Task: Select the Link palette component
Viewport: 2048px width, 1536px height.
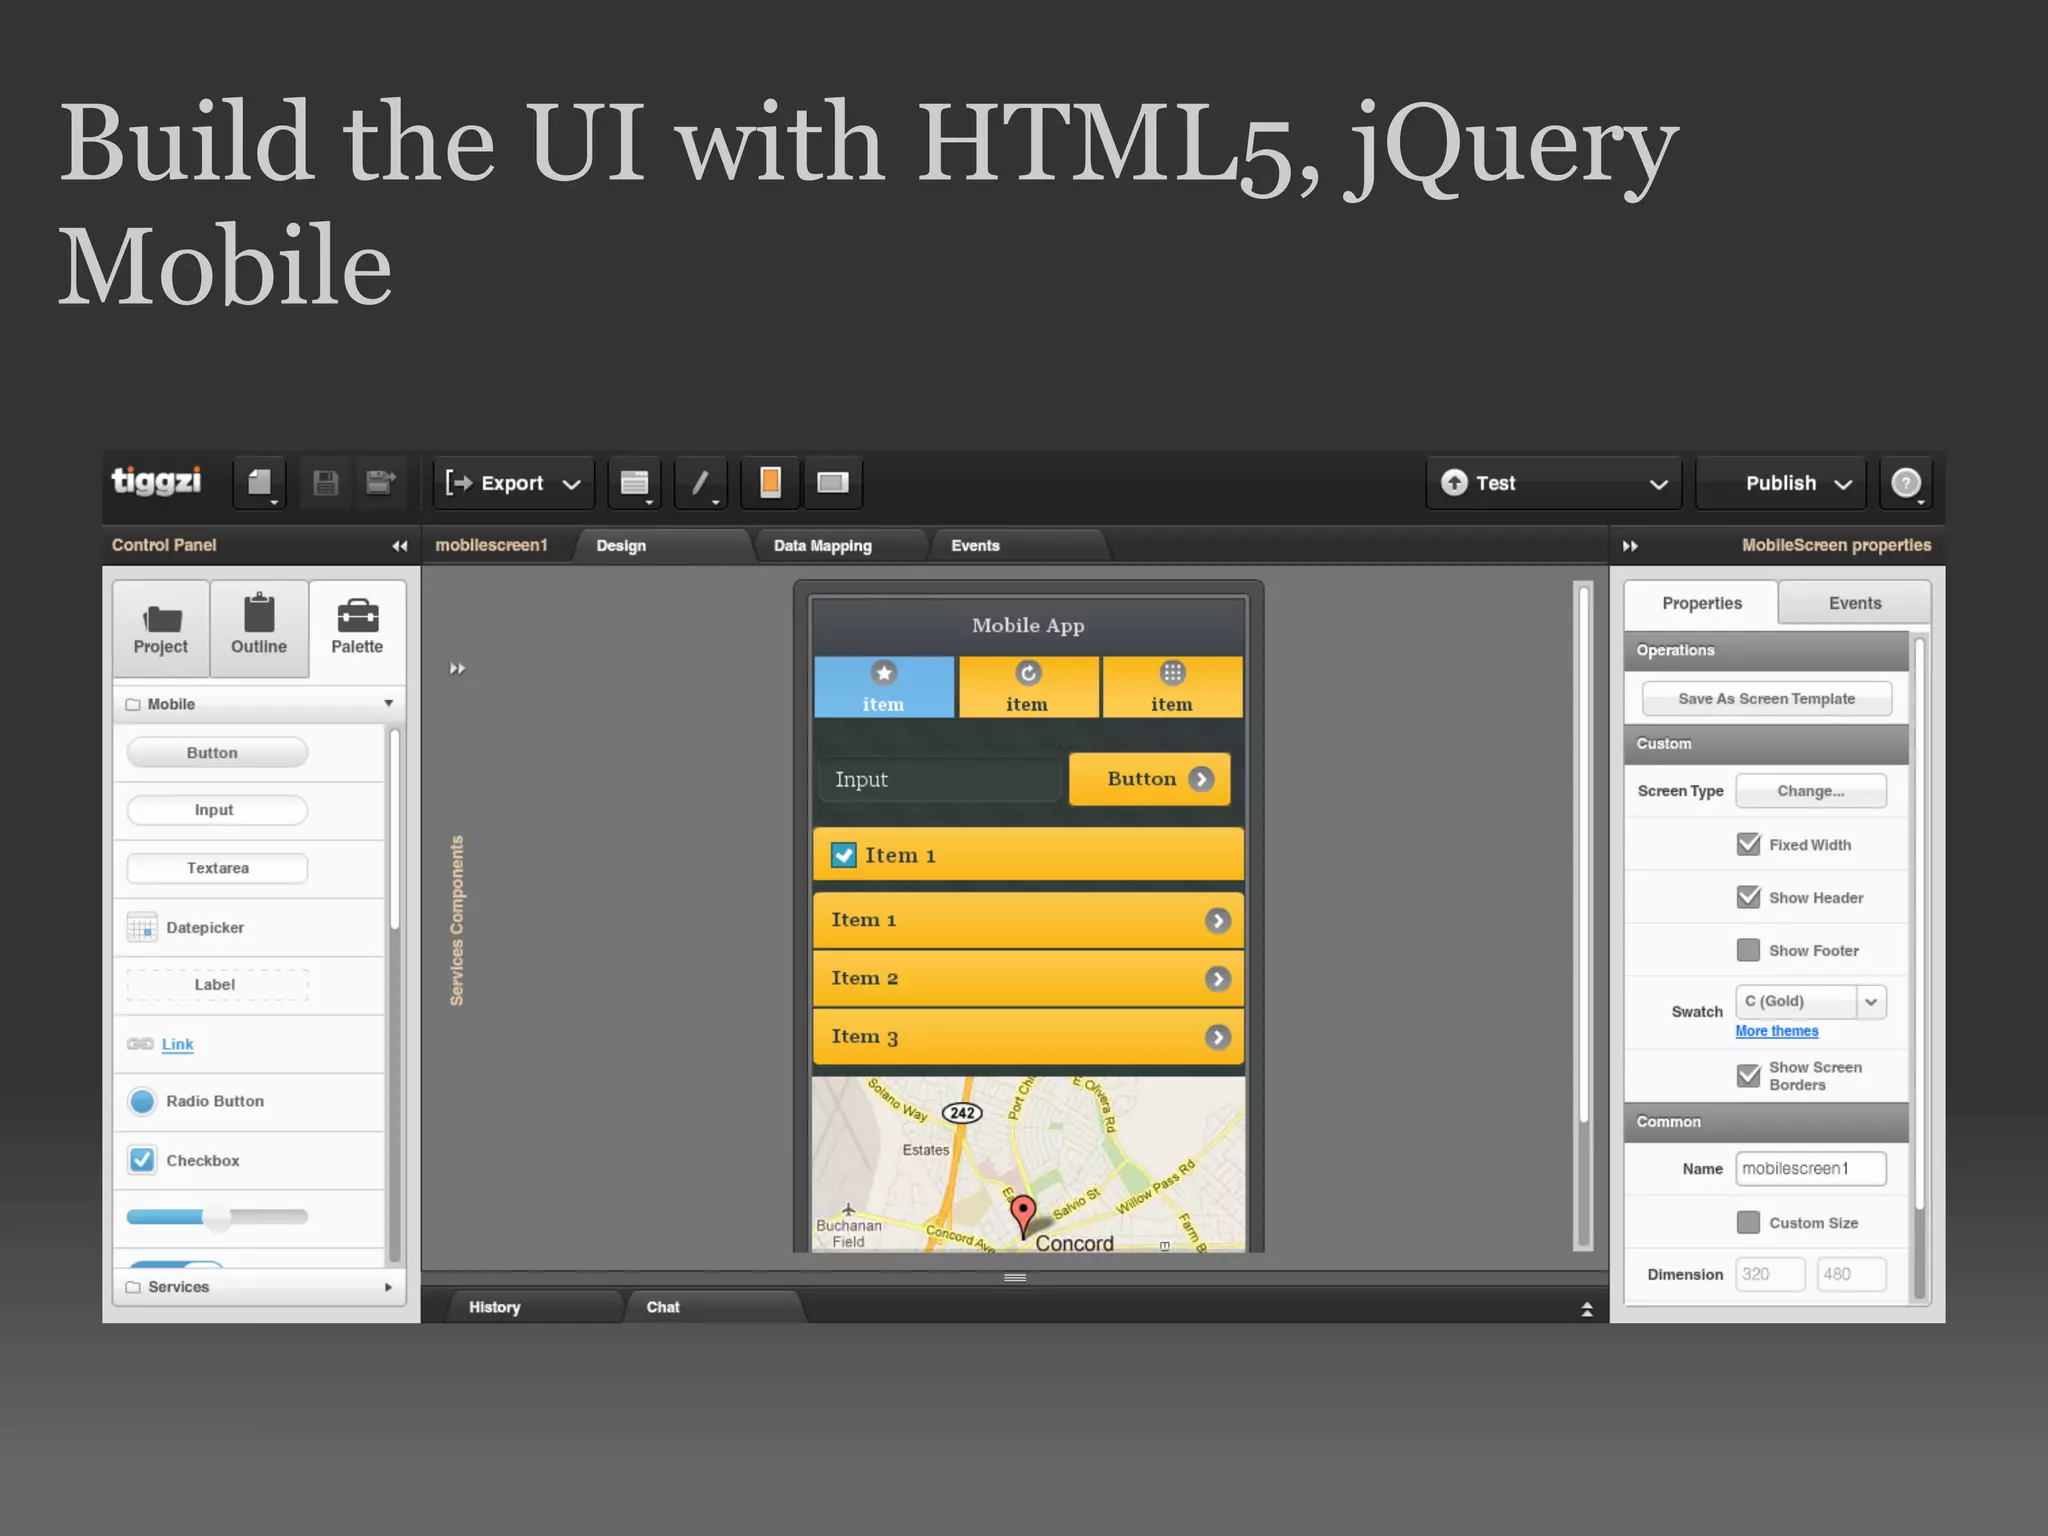Action: (249, 1044)
